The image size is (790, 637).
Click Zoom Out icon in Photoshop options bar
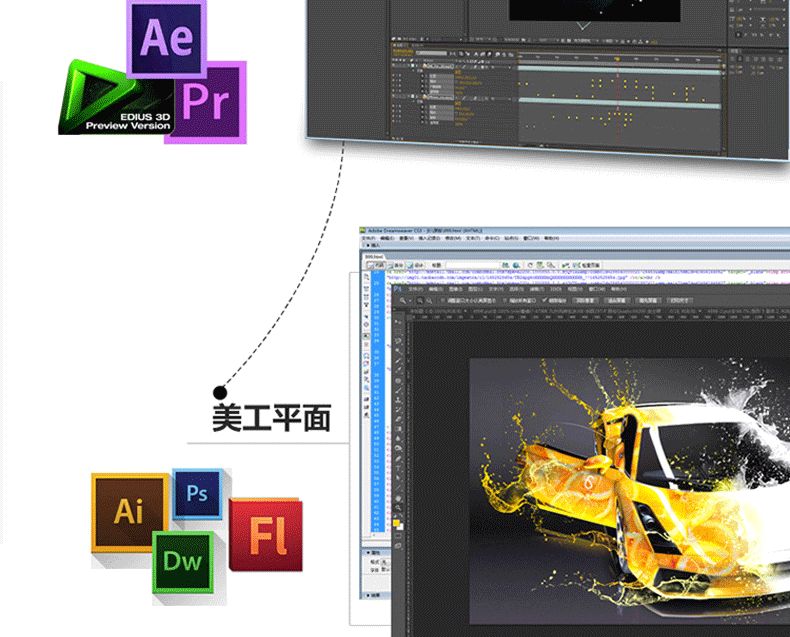(430, 300)
